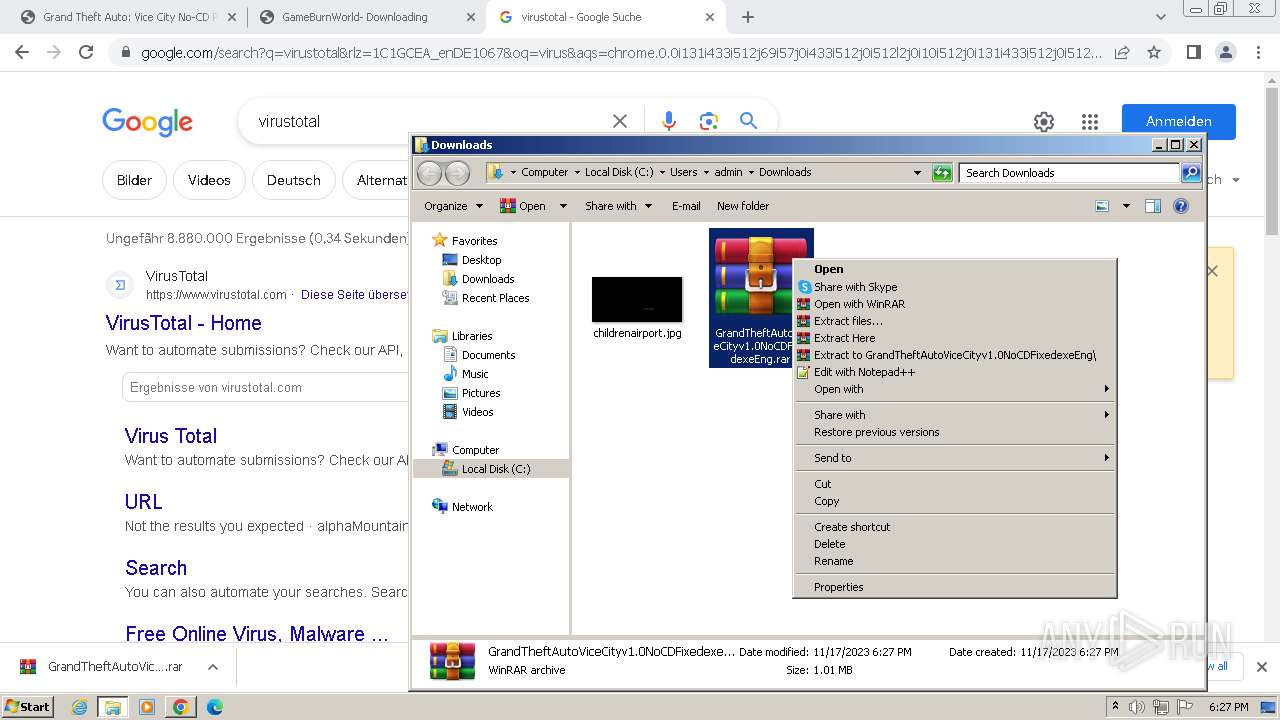
Task: Open Google apps grid icon
Action: [x=1090, y=122]
